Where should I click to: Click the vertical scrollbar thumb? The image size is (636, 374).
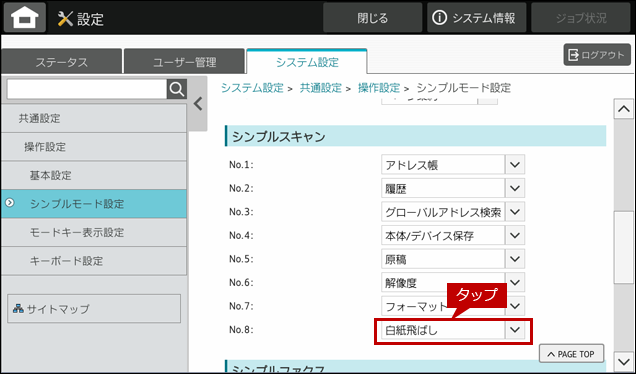tap(623, 247)
